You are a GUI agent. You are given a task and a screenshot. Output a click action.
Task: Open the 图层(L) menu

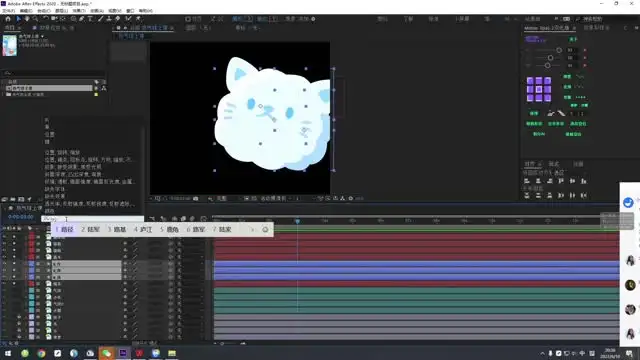[x=62, y=11]
